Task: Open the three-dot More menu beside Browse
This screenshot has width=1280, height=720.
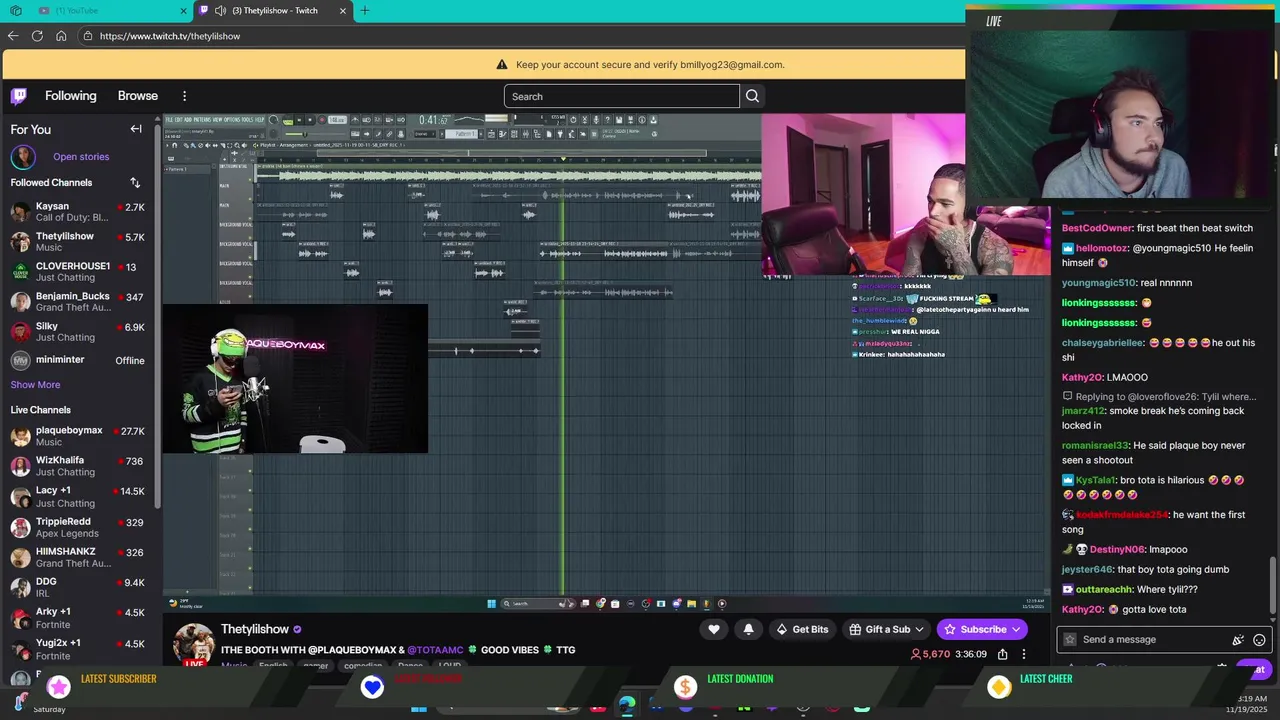Action: click(184, 96)
